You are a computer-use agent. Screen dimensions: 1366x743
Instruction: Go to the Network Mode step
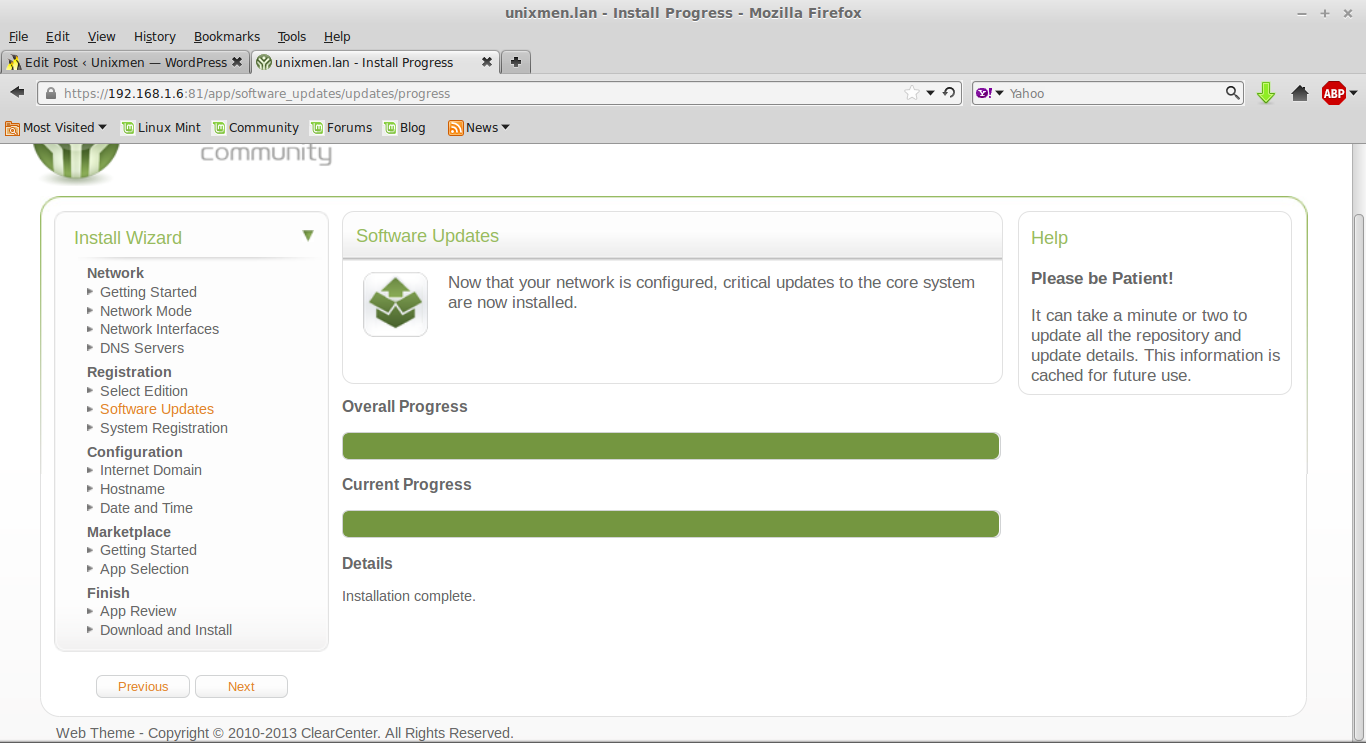(146, 311)
